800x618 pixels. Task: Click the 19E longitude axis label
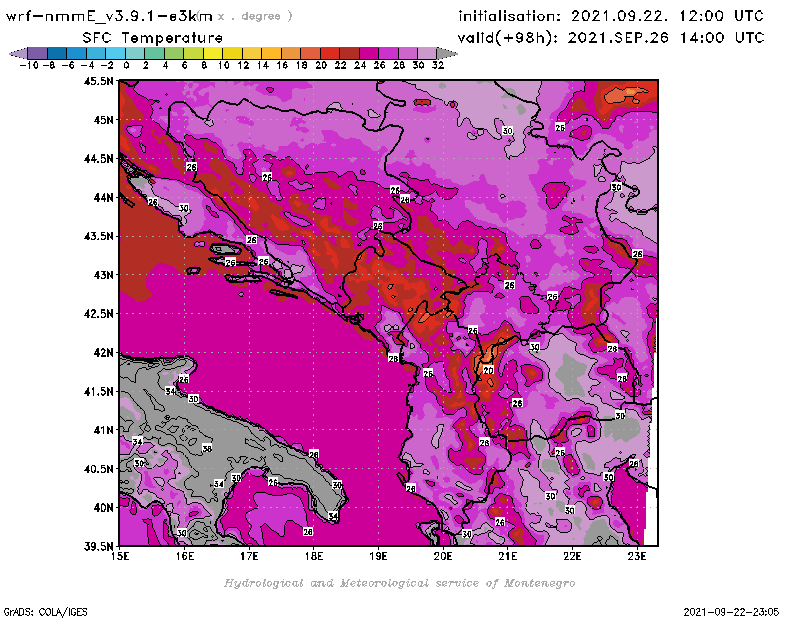378,556
